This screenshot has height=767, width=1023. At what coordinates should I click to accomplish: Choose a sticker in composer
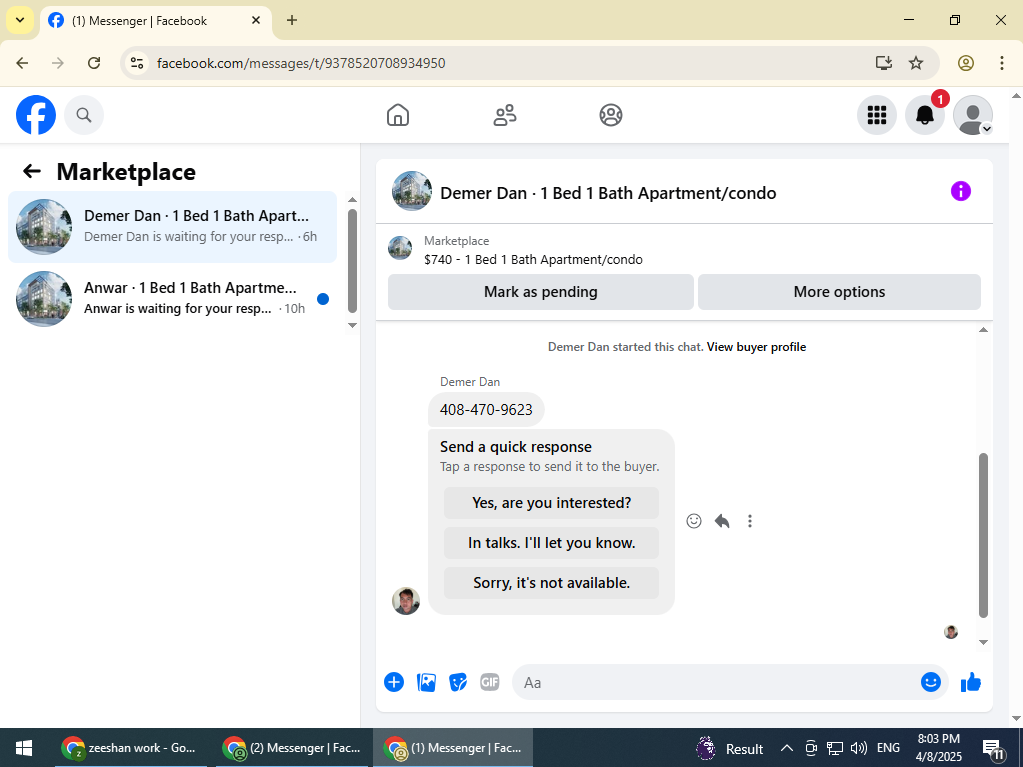(458, 682)
